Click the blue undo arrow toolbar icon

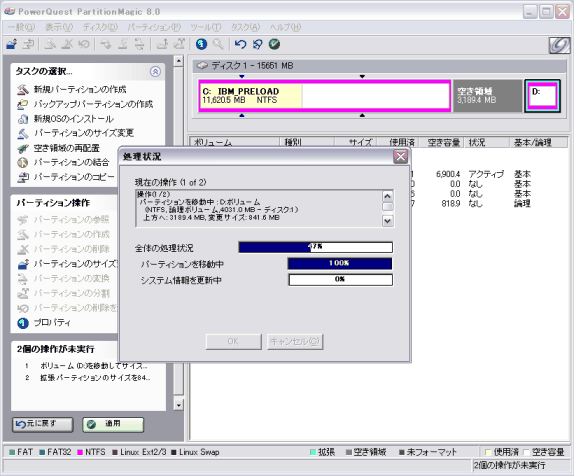coord(240,44)
